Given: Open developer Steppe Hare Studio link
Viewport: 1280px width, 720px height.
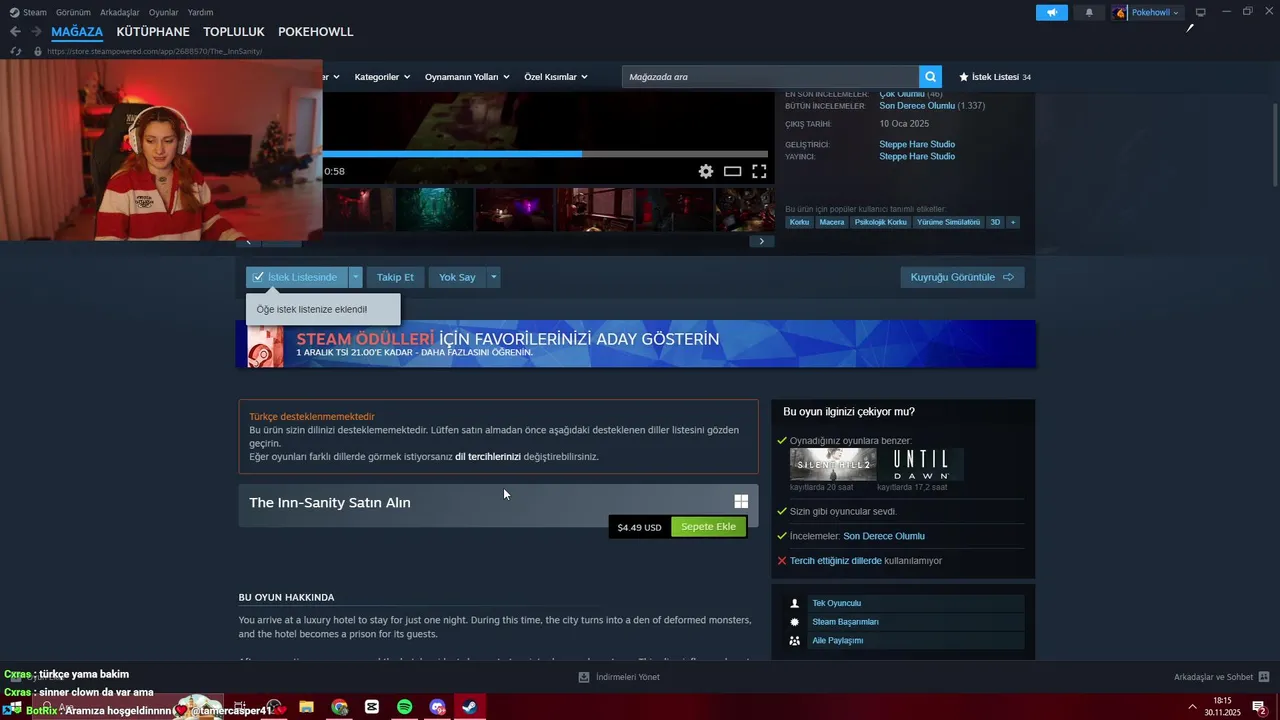Looking at the screenshot, I should [x=917, y=144].
